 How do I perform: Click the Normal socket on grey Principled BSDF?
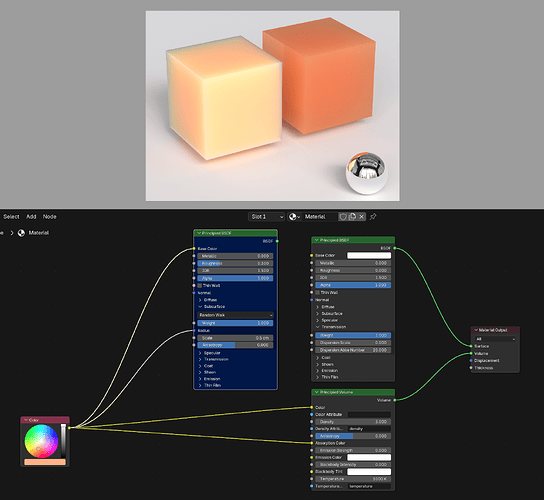(312, 300)
